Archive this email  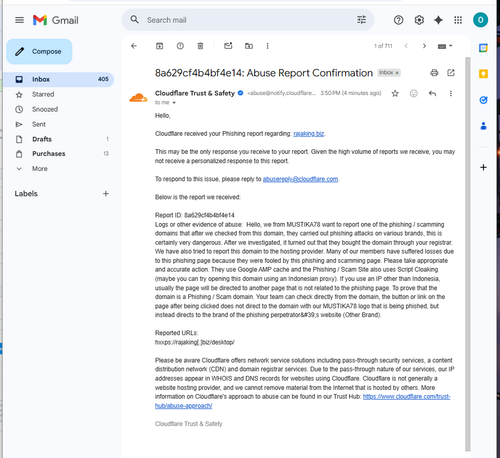160,46
